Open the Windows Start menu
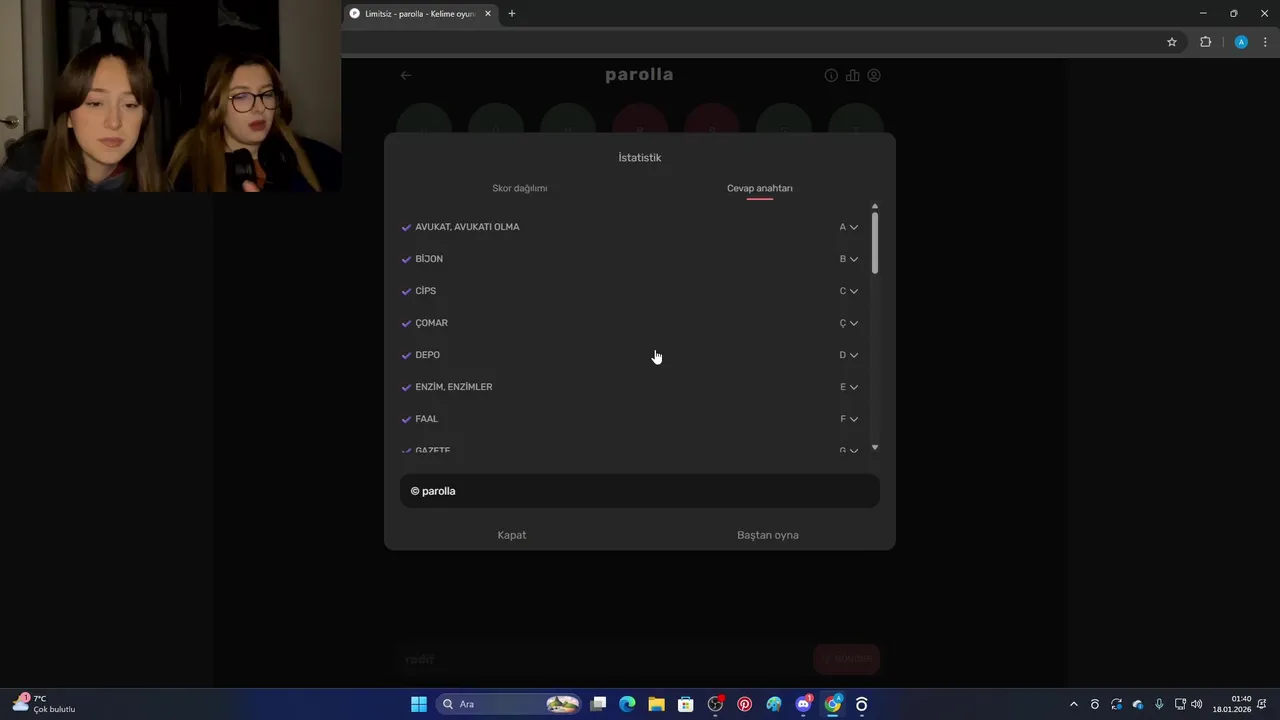 coord(419,704)
